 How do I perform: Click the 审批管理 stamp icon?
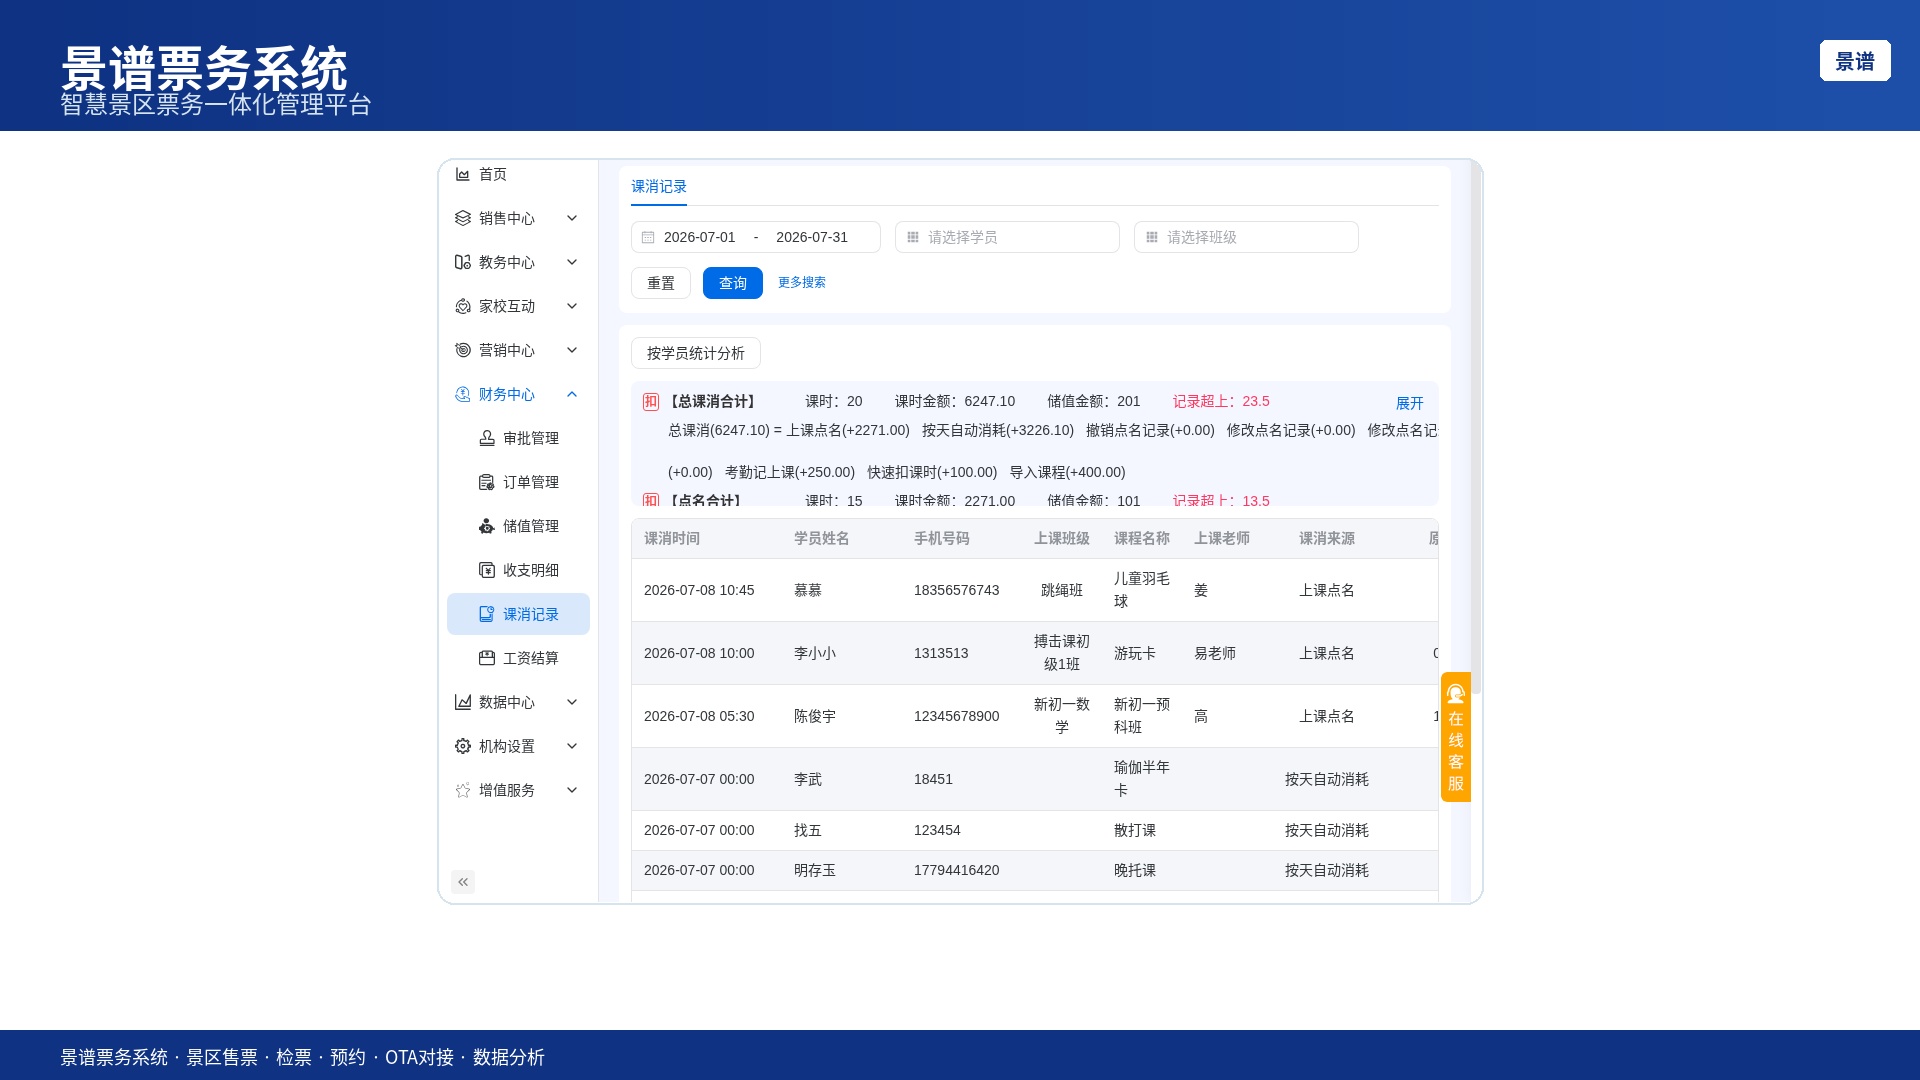487,438
